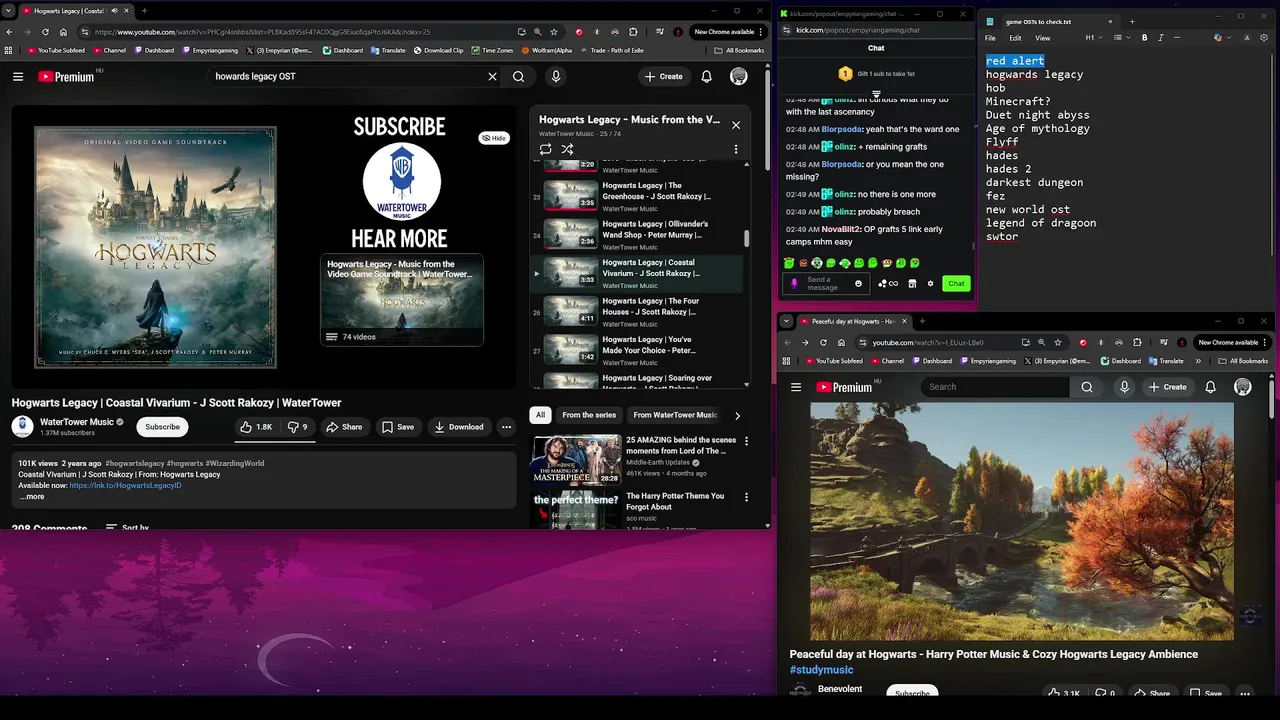Image resolution: width=1280 pixels, height=720 pixels.
Task: Toggle italic formatting in Notepad
Action: pyautogui.click(x=1161, y=38)
